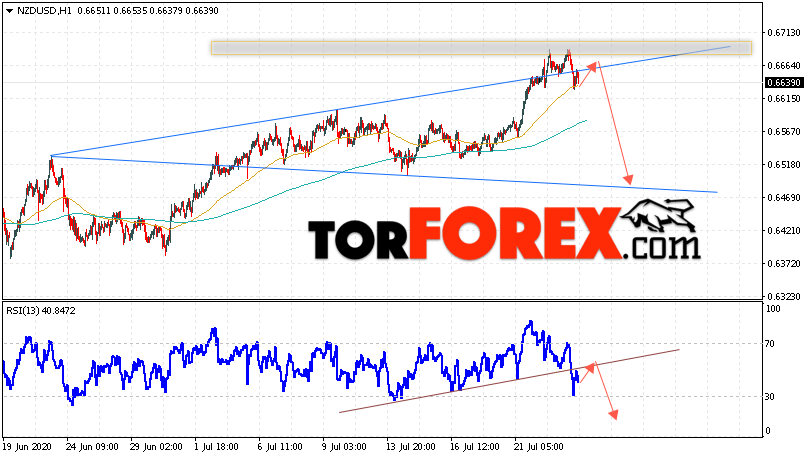Select the NZDUSD,H1 symbol label
The image size is (808, 458).
pyautogui.click(x=45, y=11)
